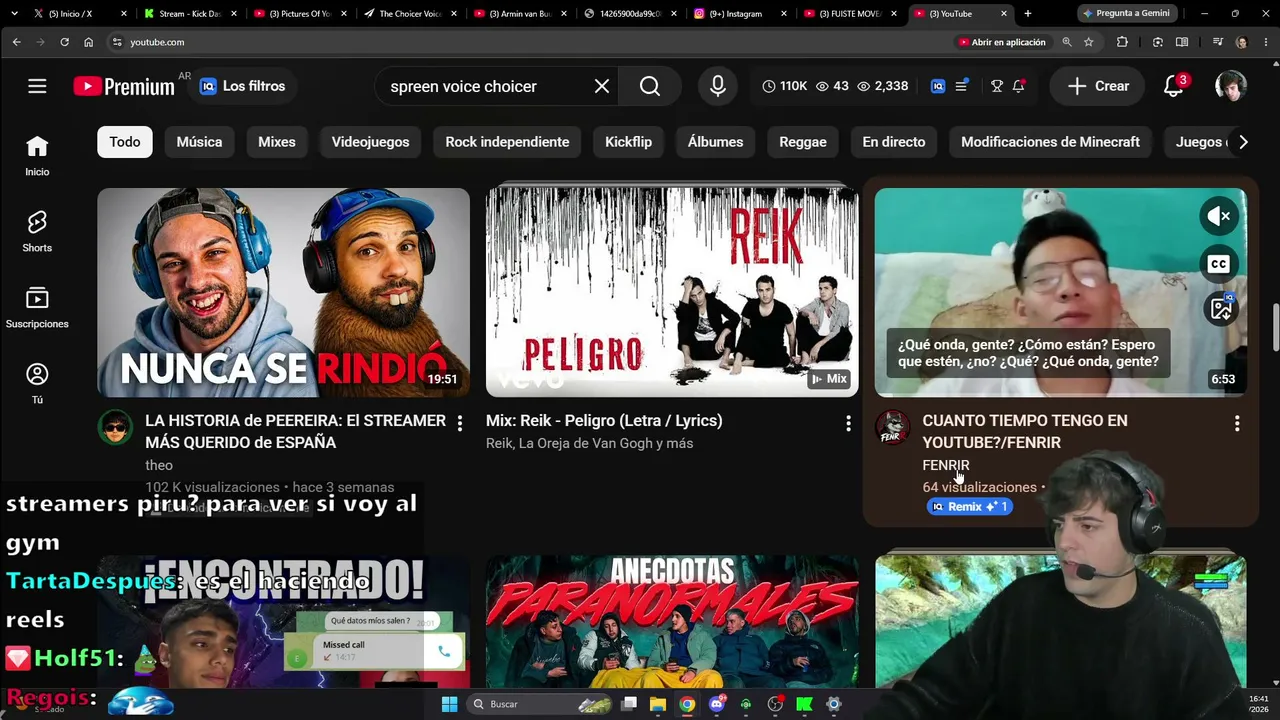This screenshot has width=1280, height=720.
Task: Open the vidIQ blue icon in header
Action: pyautogui.click(x=938, y=86)
